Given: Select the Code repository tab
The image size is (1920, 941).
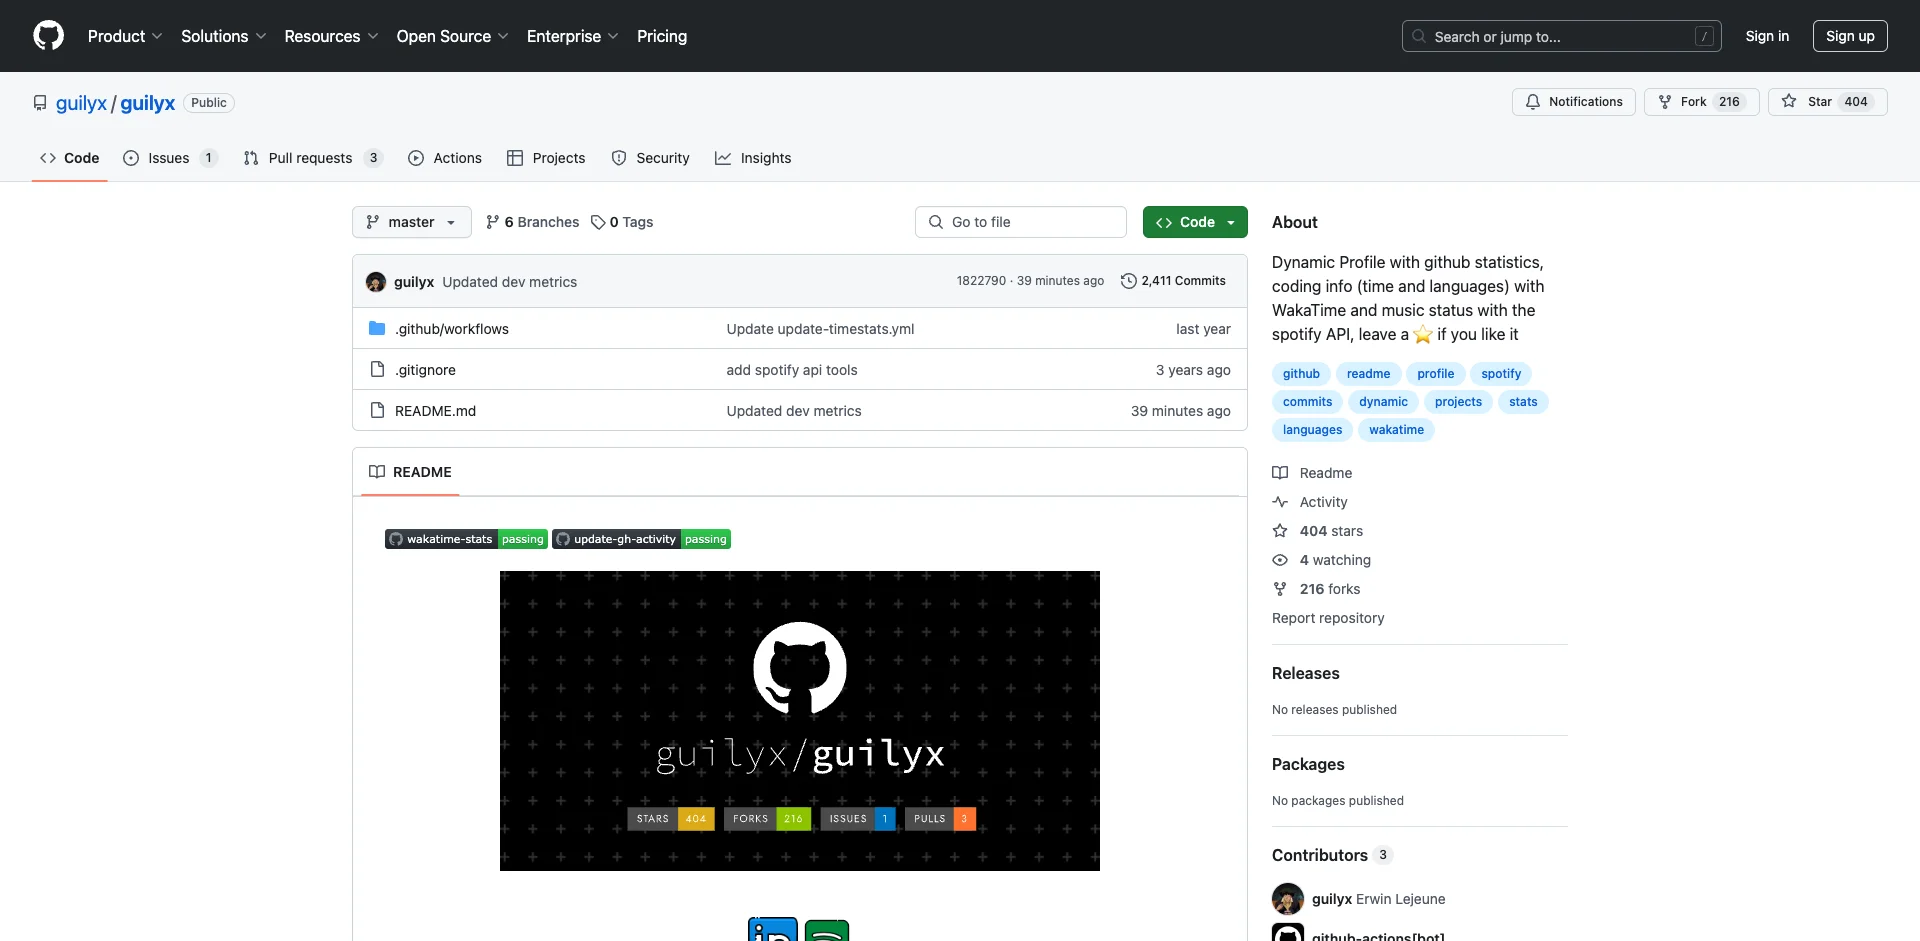Looking at the screenshot, I should (x=70, y=158).
